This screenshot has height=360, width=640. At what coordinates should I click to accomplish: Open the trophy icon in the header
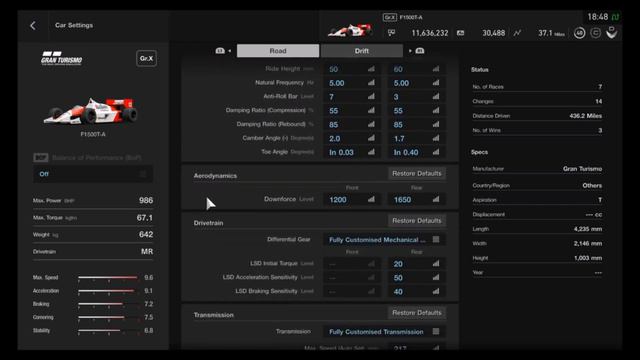611,33
